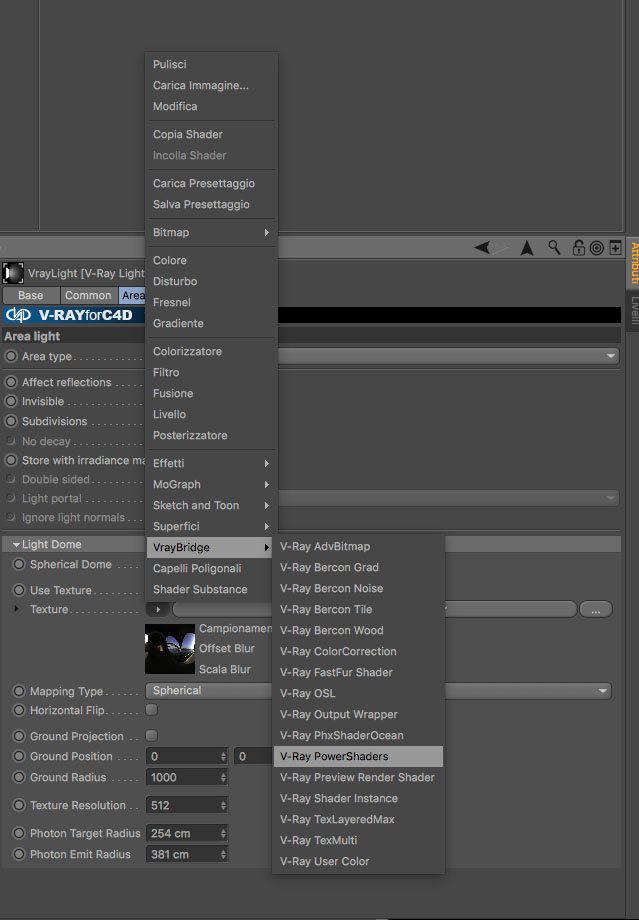This screenshot has width=639, height=920.
Task: Toggle Spherical Dome parameter circle
Action: 19,564
